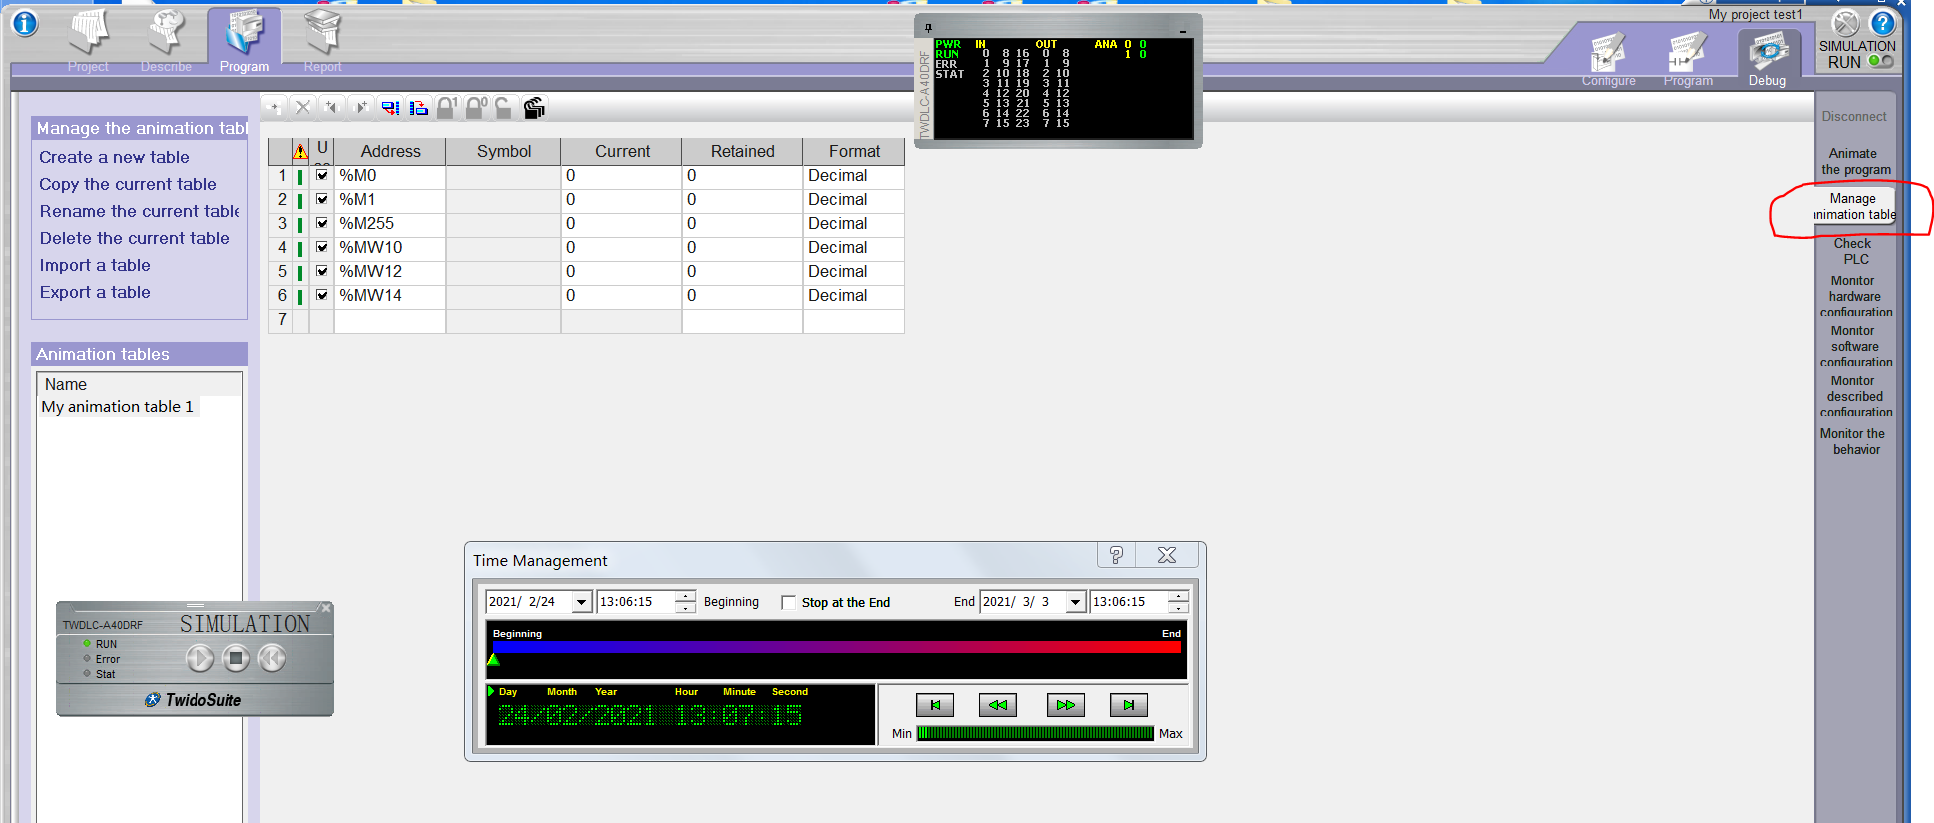Click the Force to 1 padlock icon
This screenshot has width=1934, height=823.
pyautogui.click(x=447, y=108)
